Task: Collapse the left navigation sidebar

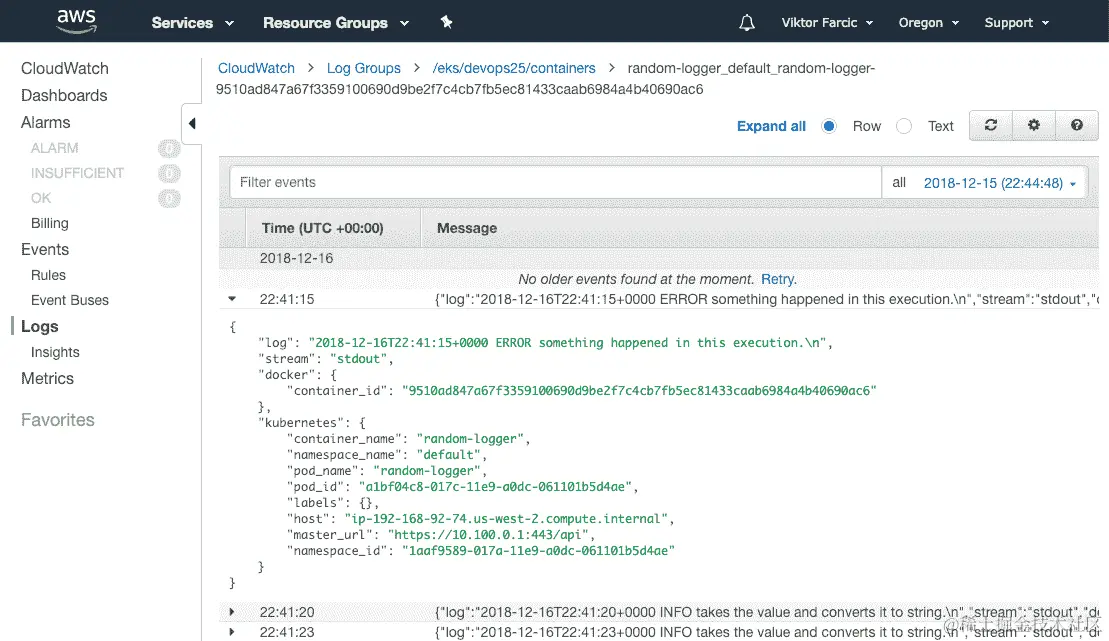Action: coord(192,124)
